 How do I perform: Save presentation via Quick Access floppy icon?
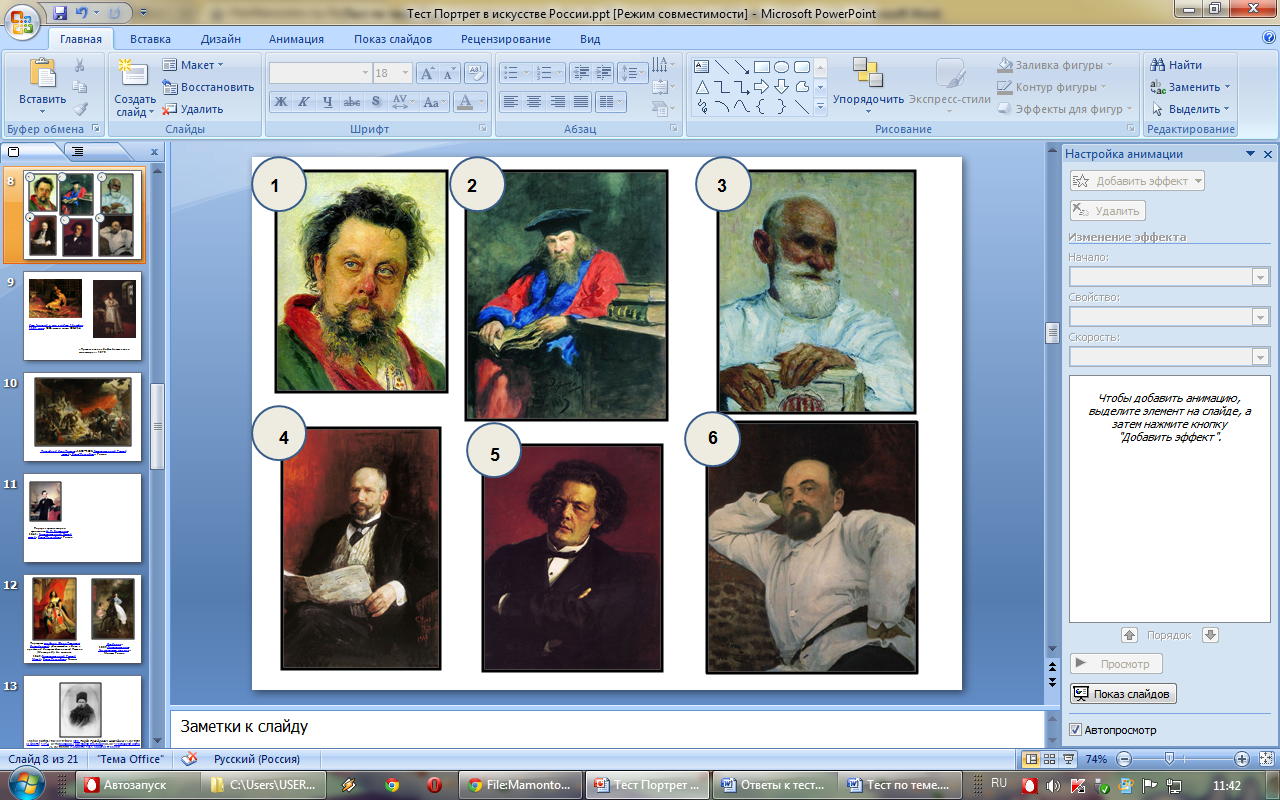60,14
